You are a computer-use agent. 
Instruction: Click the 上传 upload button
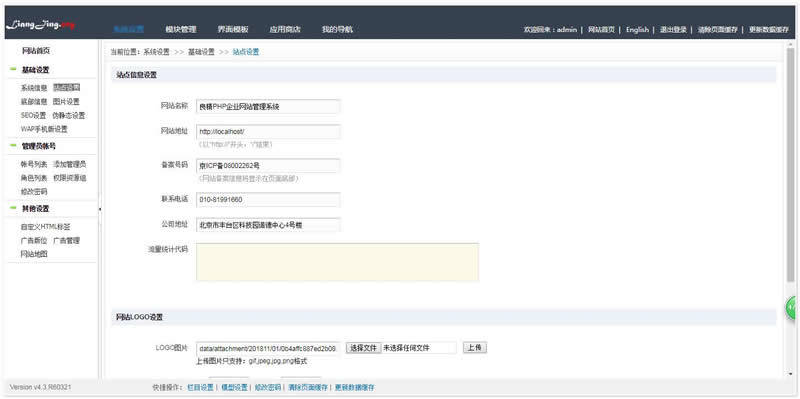point(475,347)
